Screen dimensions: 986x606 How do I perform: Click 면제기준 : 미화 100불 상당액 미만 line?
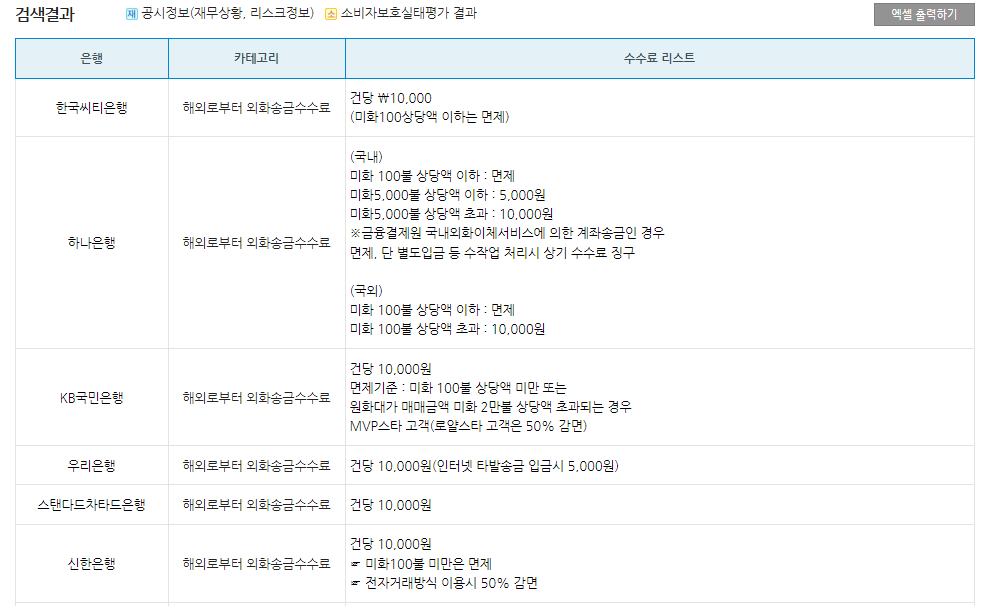458,388
